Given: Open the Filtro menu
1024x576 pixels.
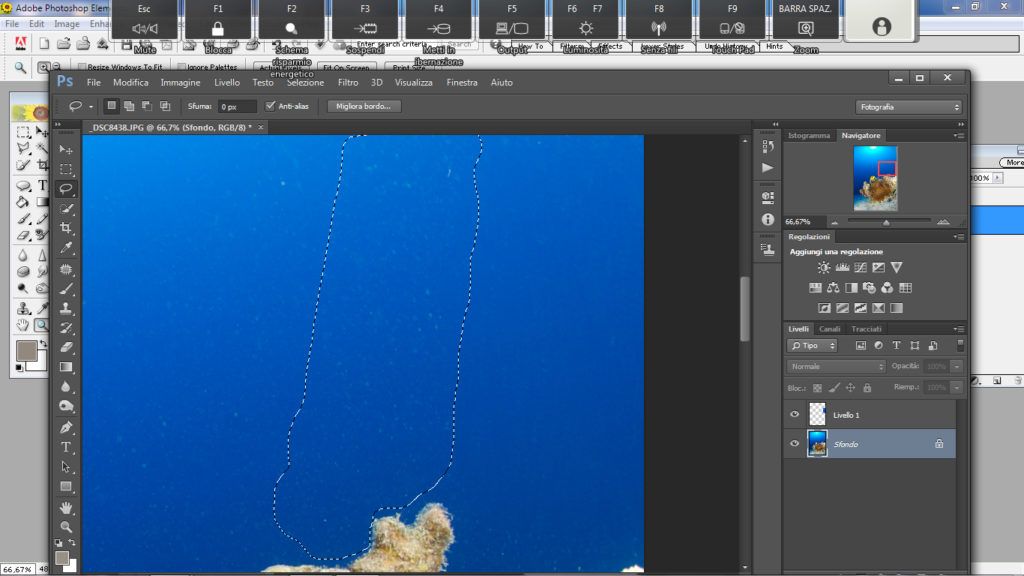Looking at the screenshot, I should 347,82.
